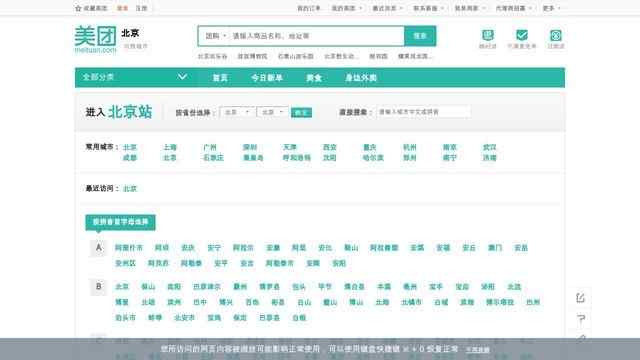Select 泊头市 in the B city list
Image resolution: width=640 pixels, height=360 pixels.
coord(125,318)
